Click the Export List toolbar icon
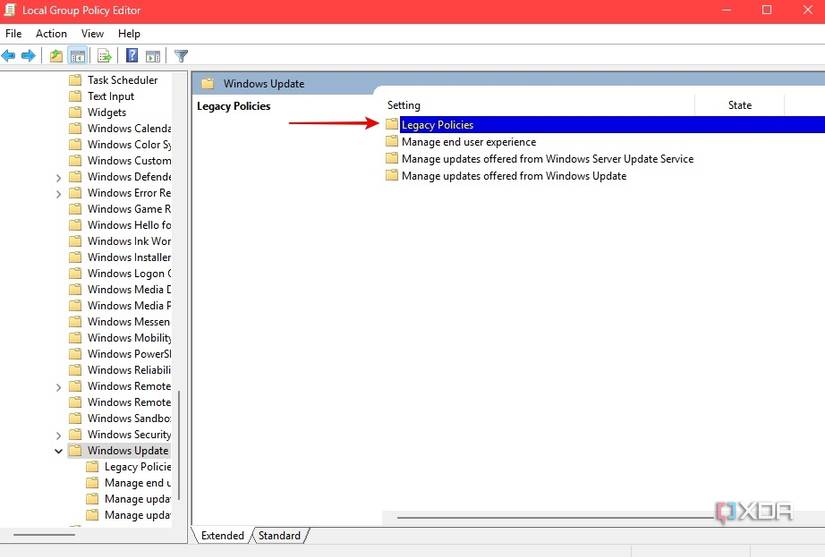The image size is (825, 557). point(104,55)
